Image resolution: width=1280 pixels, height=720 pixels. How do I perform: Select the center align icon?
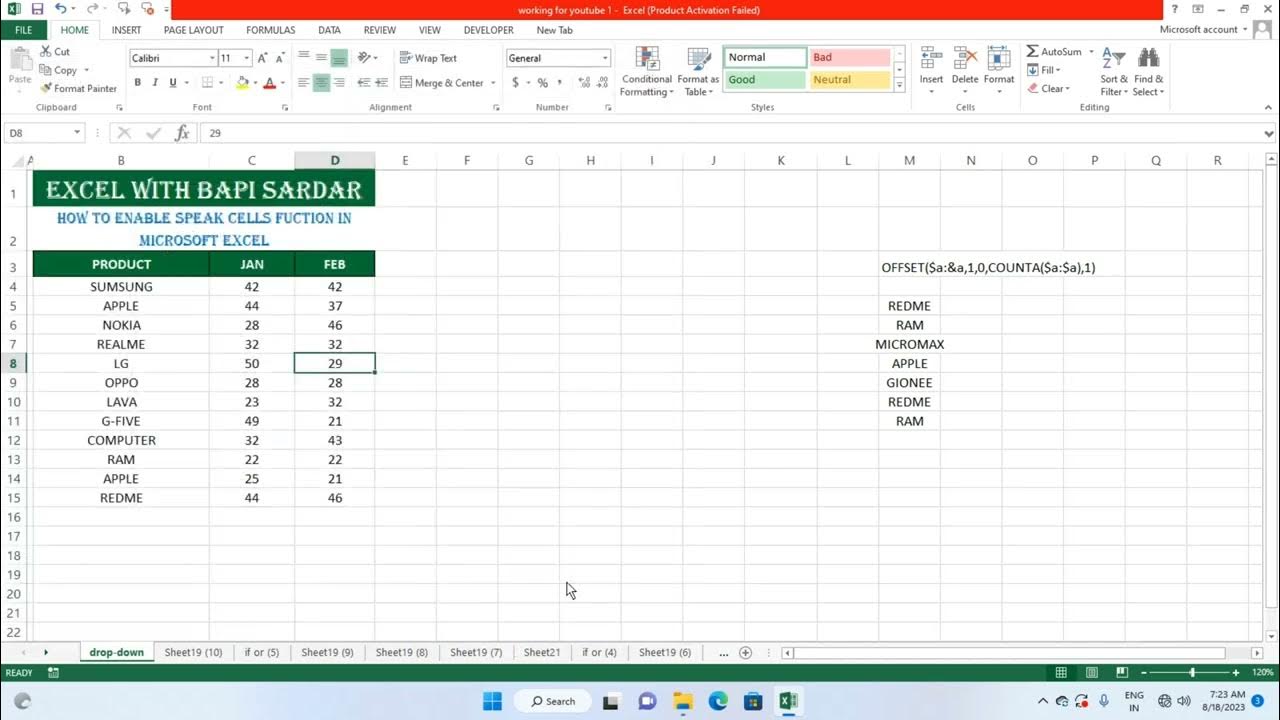coord(321,83)
